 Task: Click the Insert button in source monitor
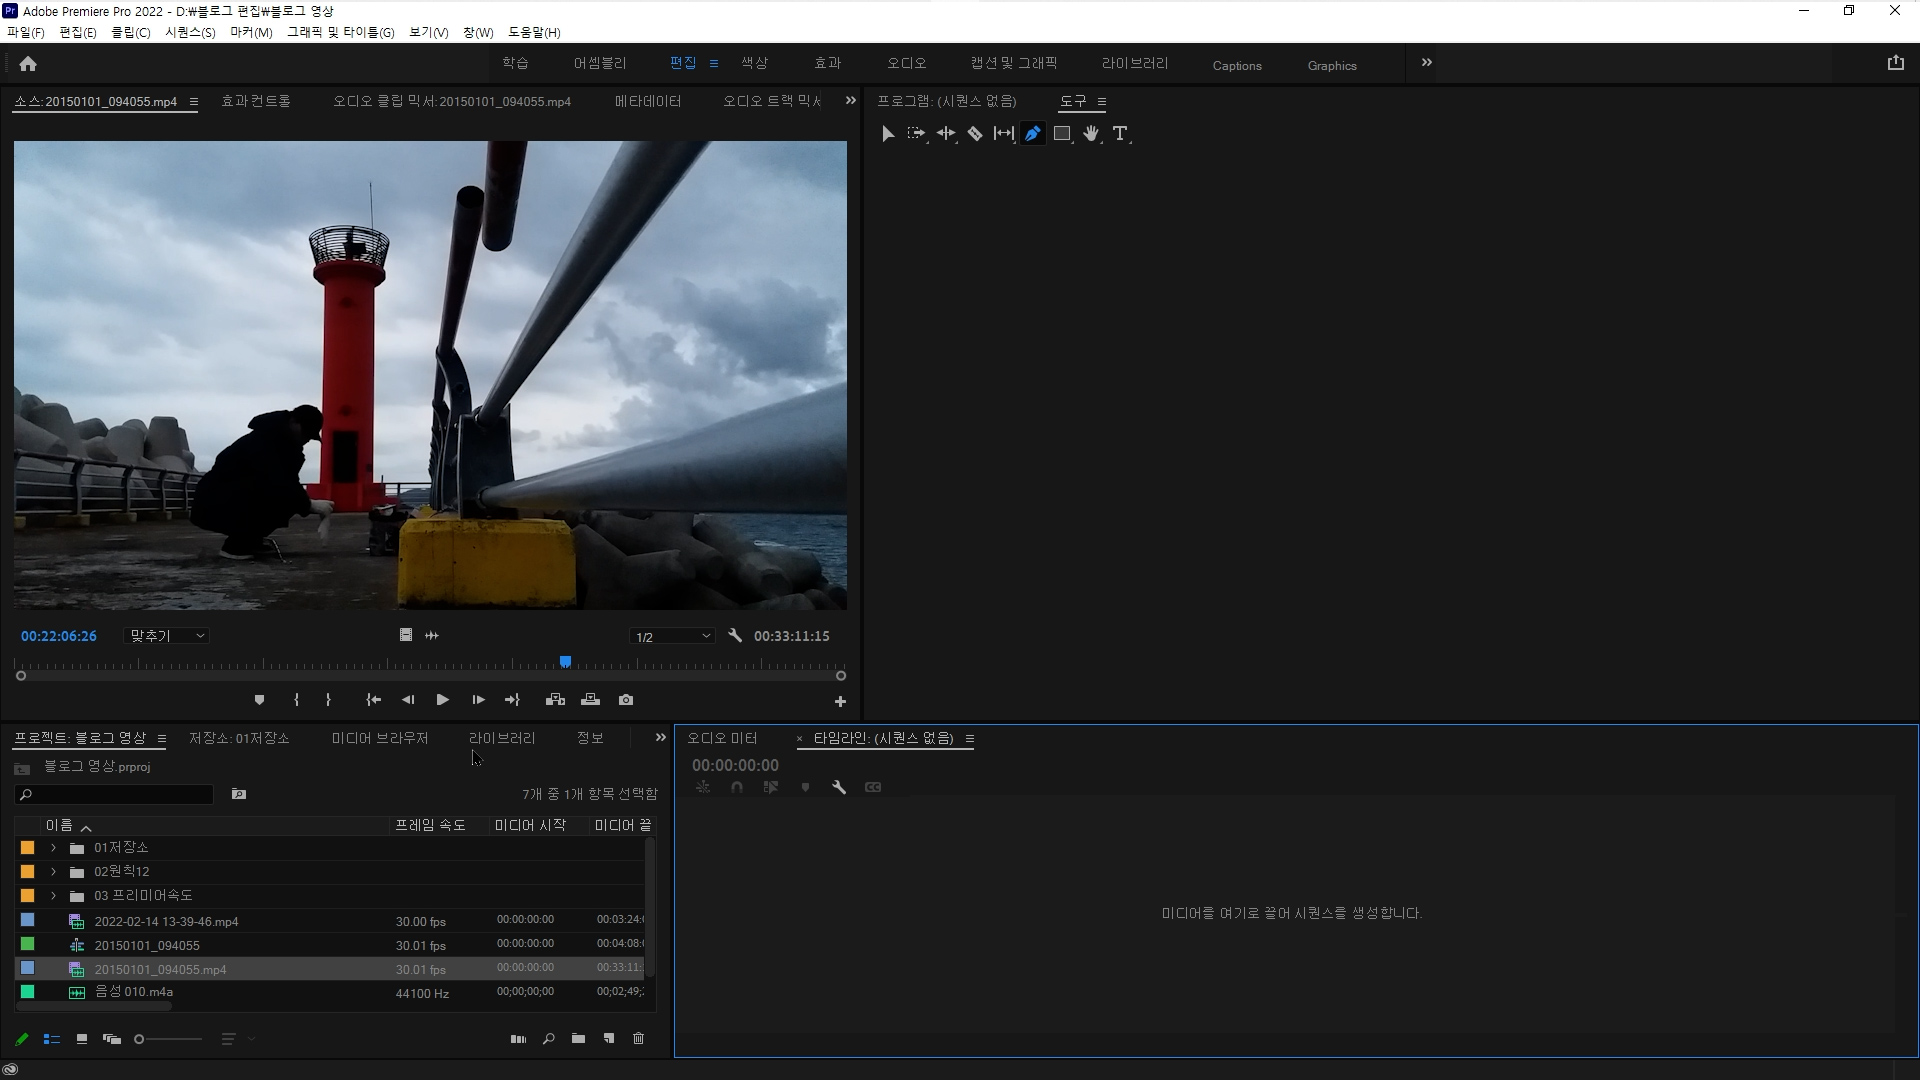pos(555,700)
